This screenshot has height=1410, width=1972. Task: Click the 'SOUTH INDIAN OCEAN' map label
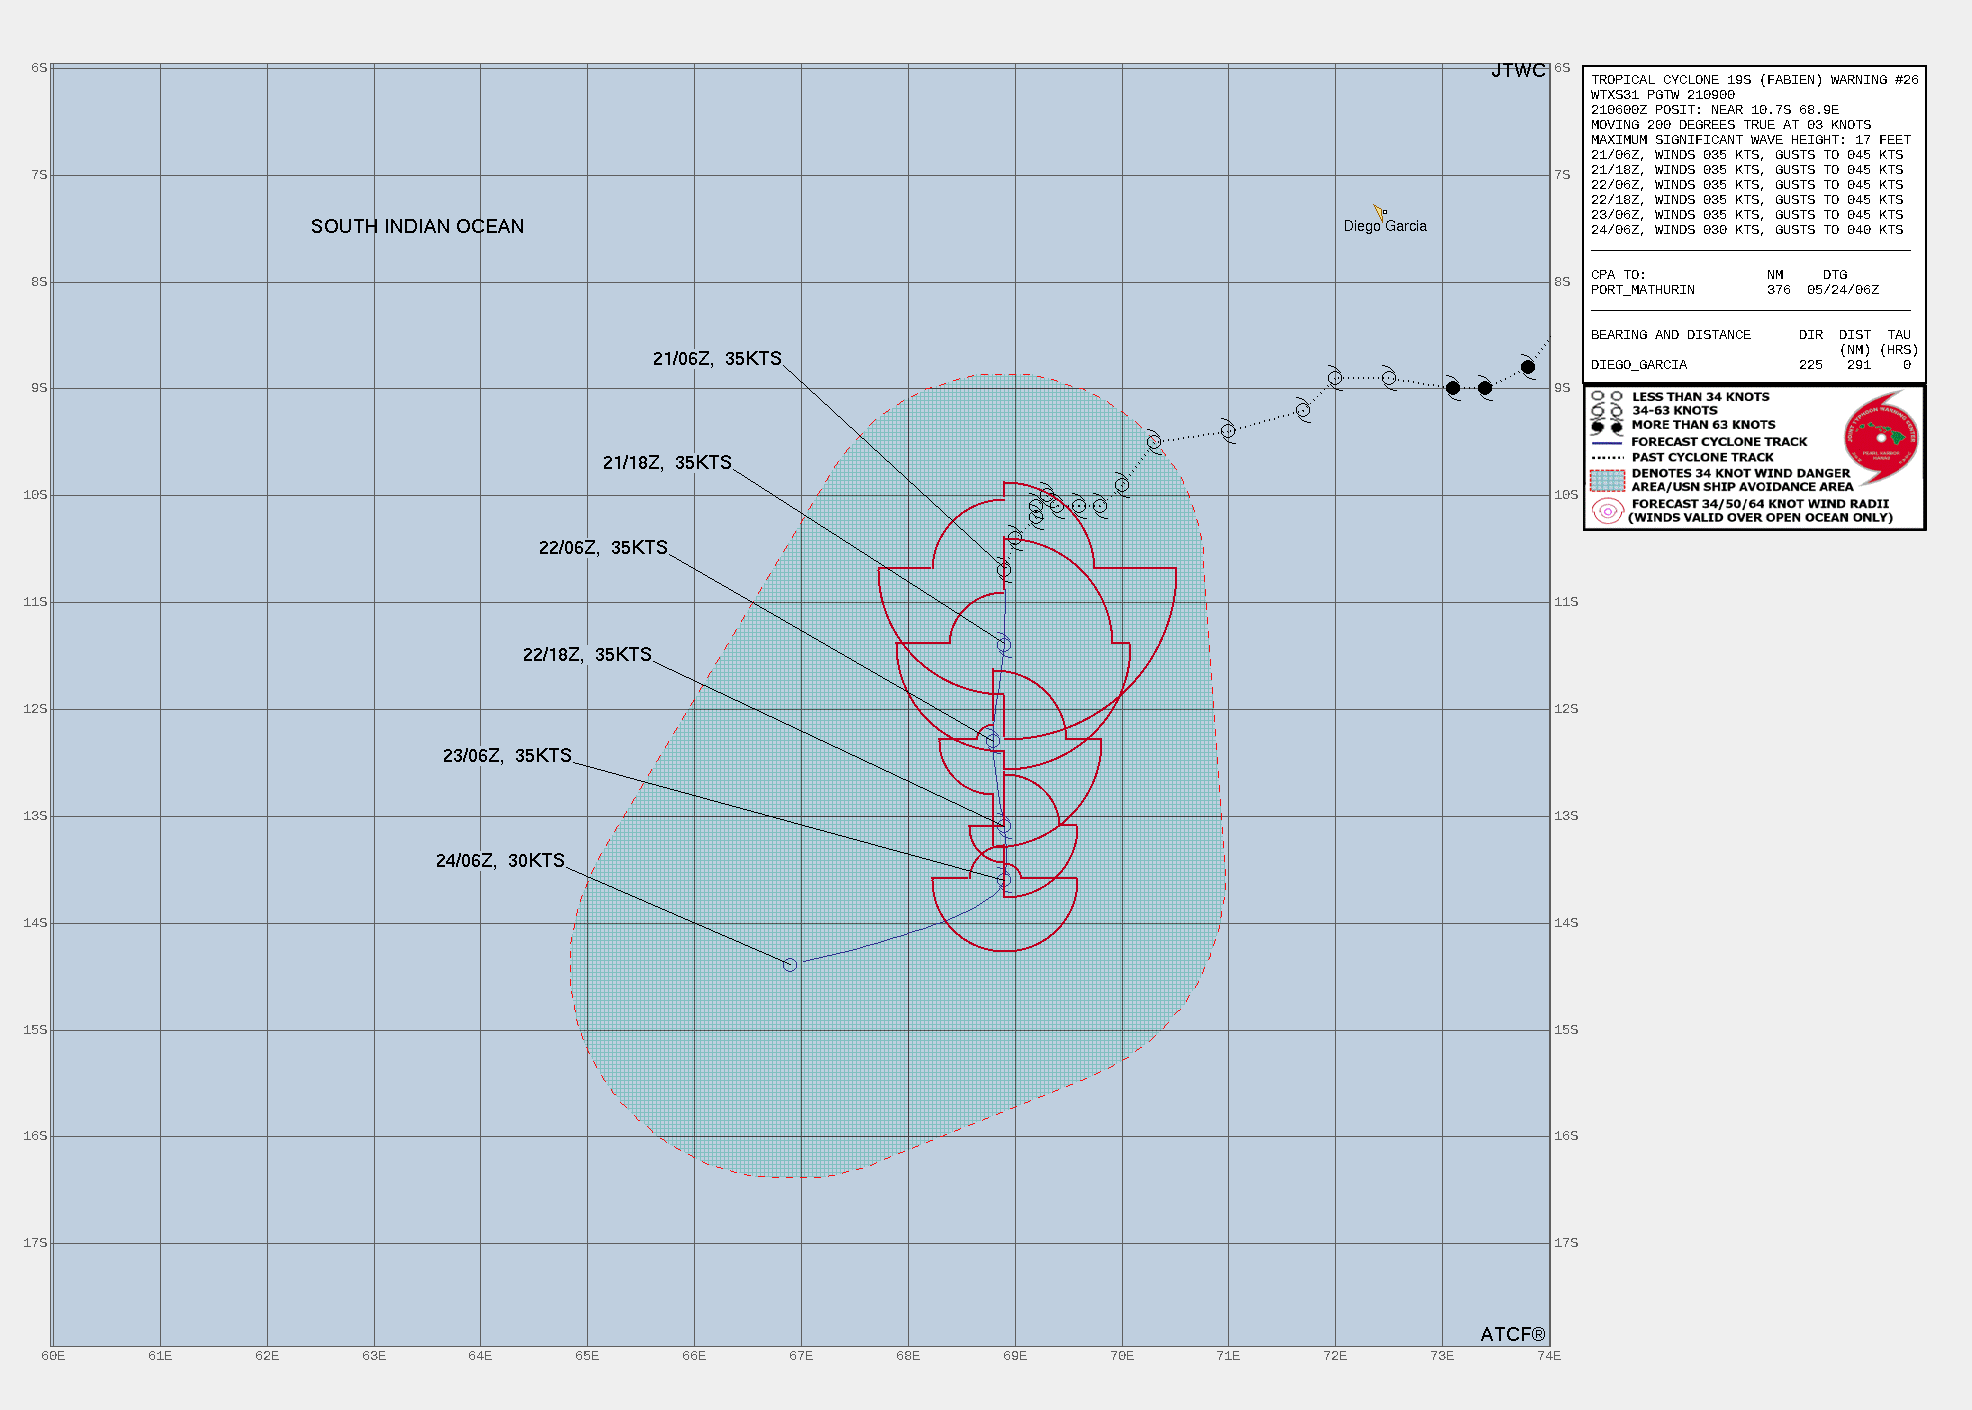click(417, 227)
